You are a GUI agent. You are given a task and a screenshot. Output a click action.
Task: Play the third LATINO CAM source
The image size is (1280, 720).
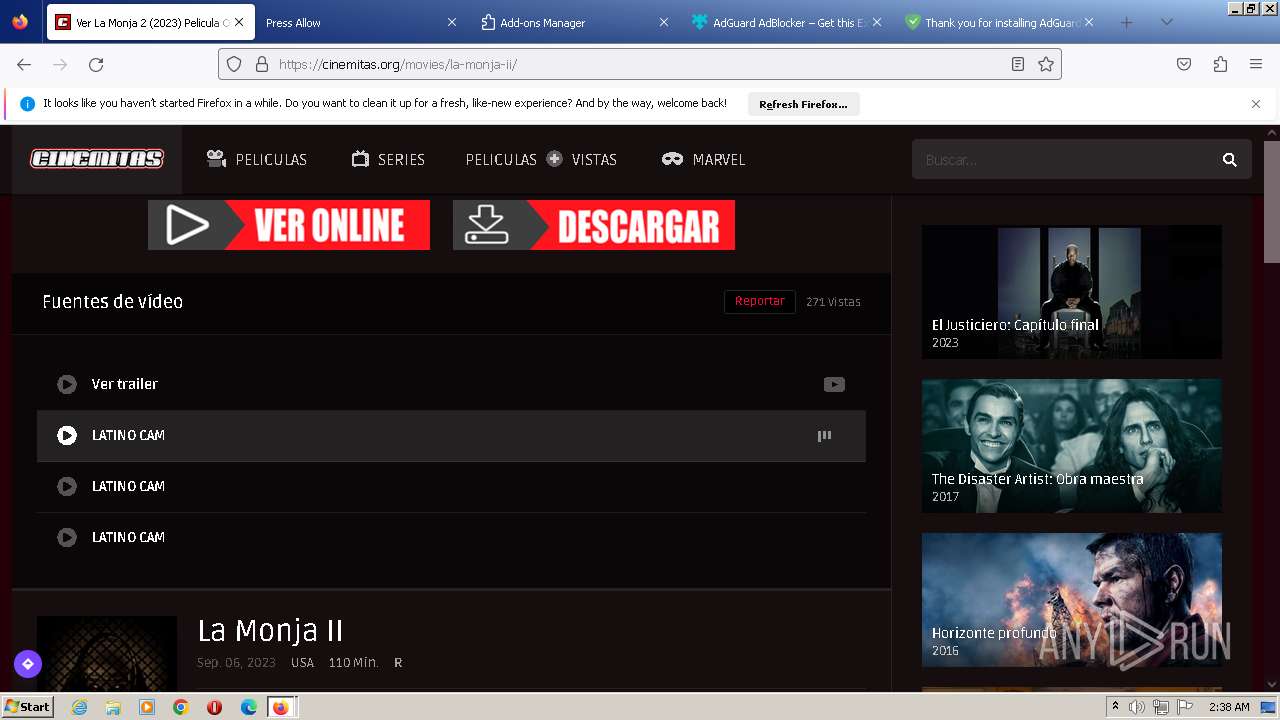coord(67,537)
